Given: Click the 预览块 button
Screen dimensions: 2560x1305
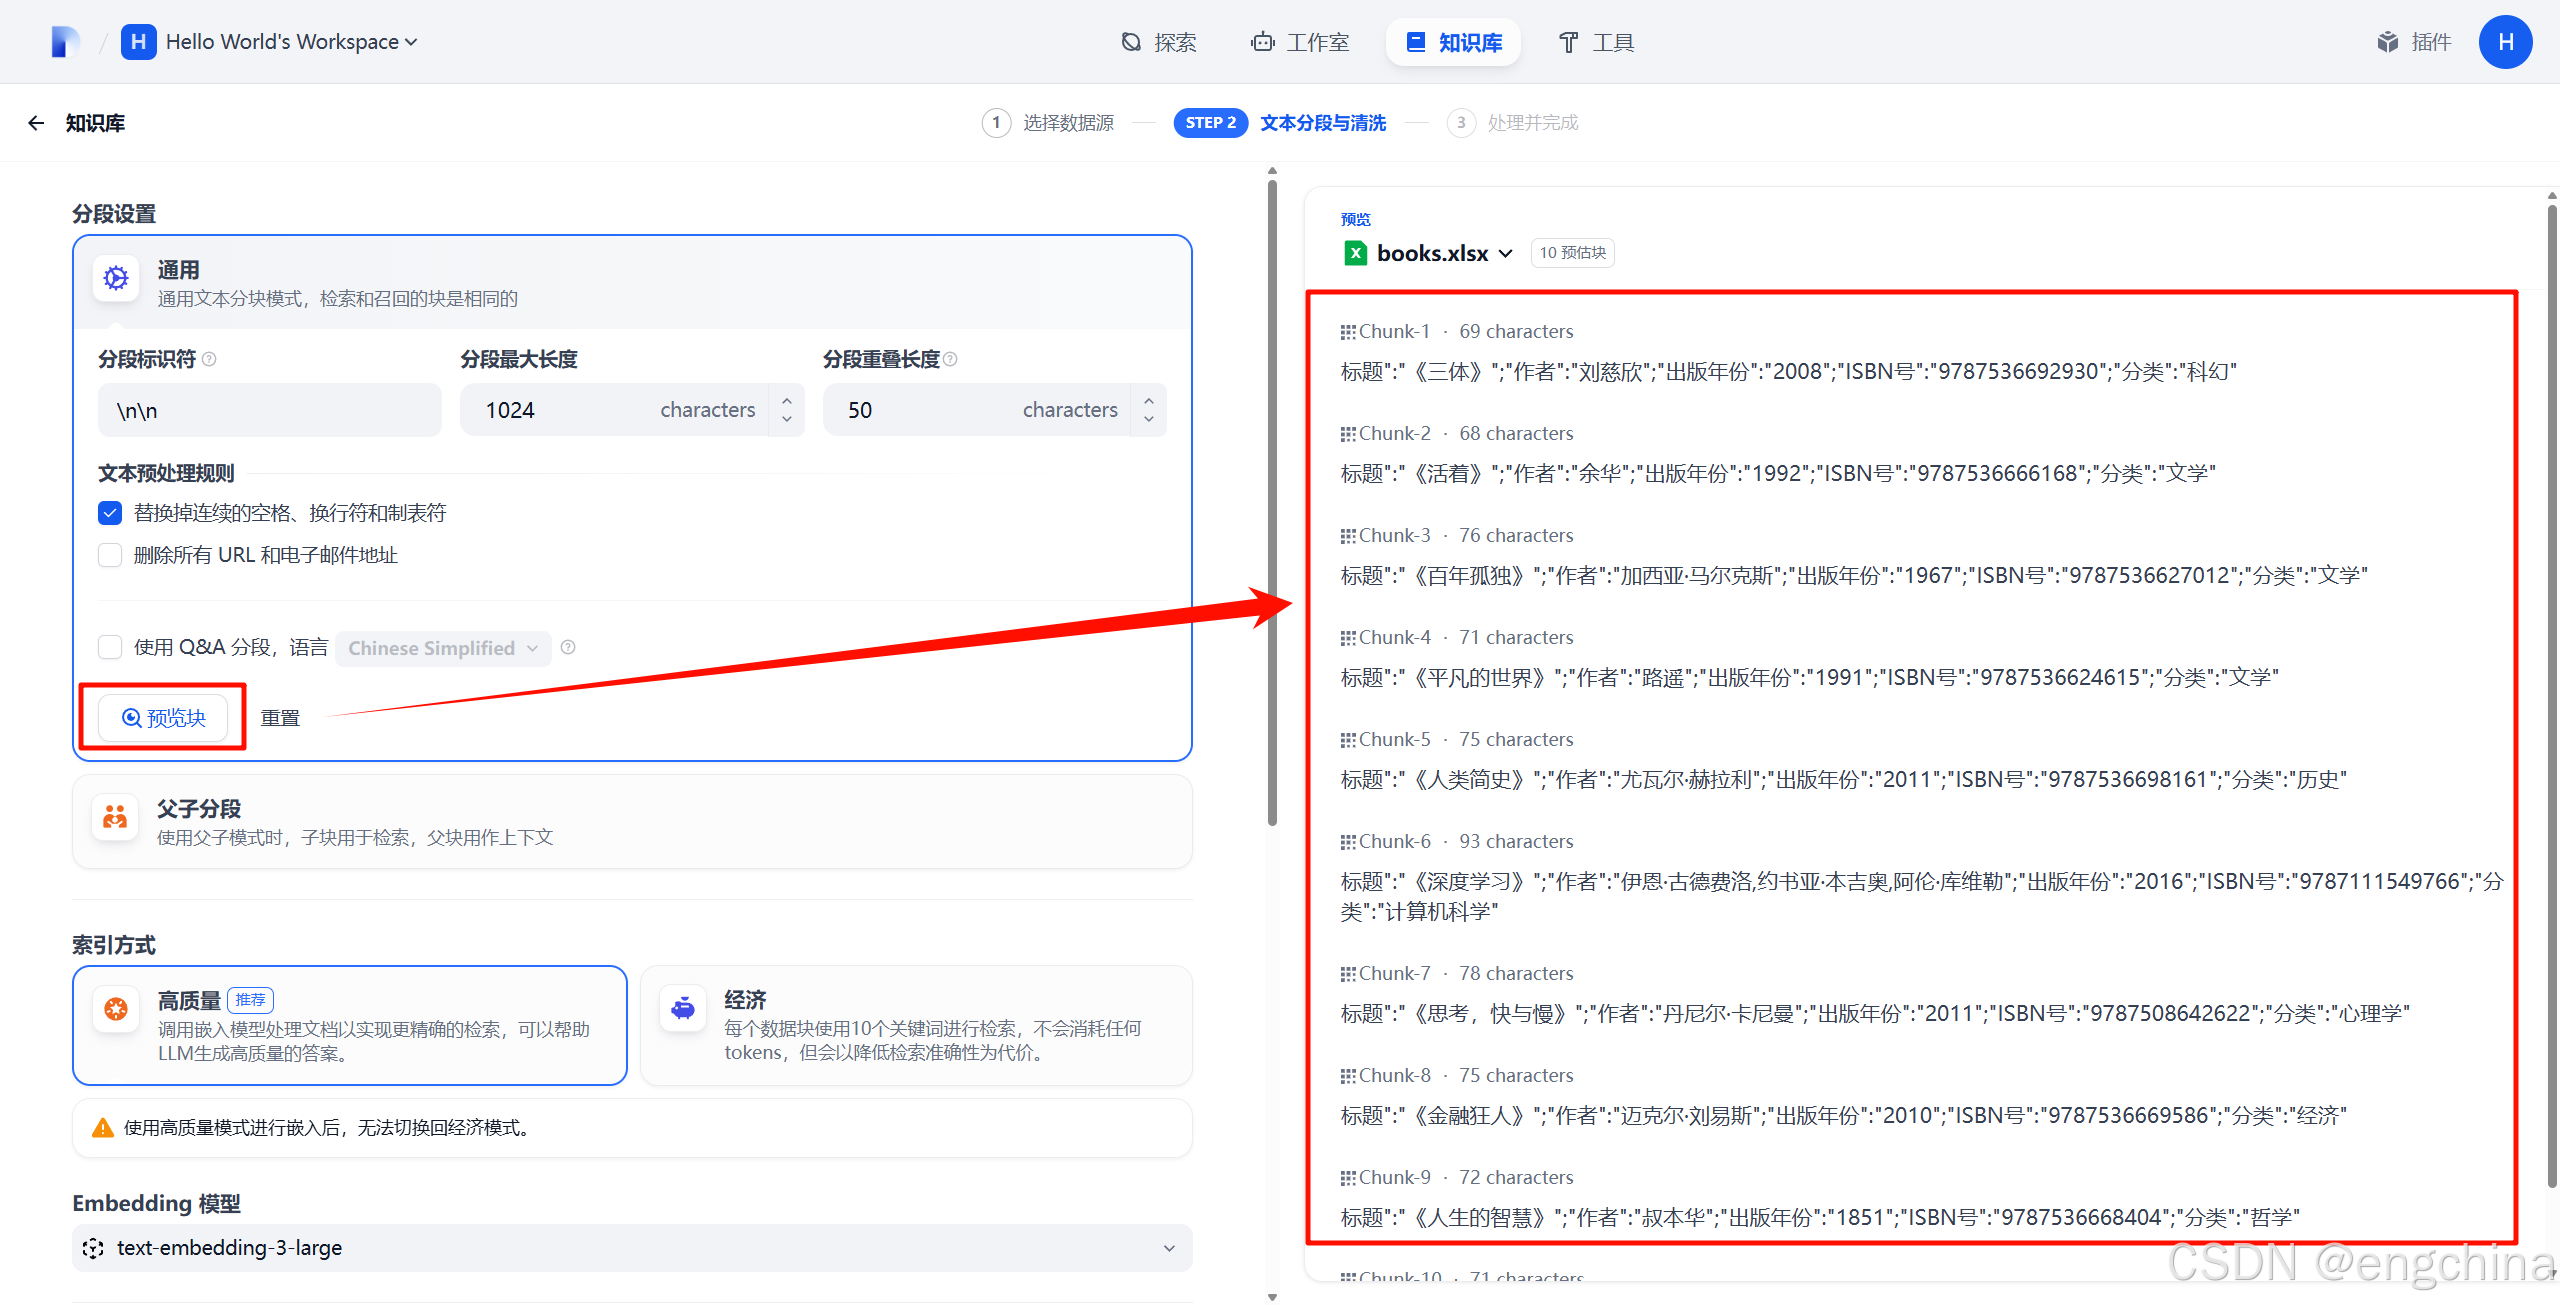Looking at the screenshot, I should coord(163,717).
